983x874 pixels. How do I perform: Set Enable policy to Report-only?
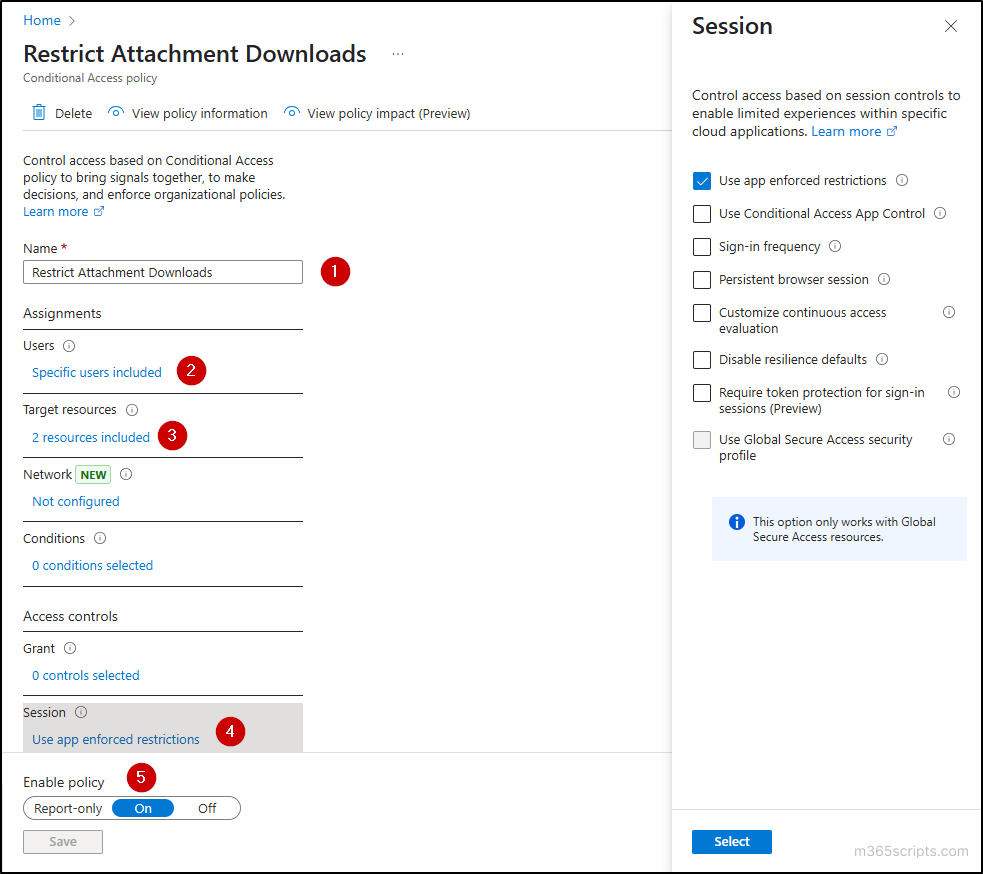[67, 808]
